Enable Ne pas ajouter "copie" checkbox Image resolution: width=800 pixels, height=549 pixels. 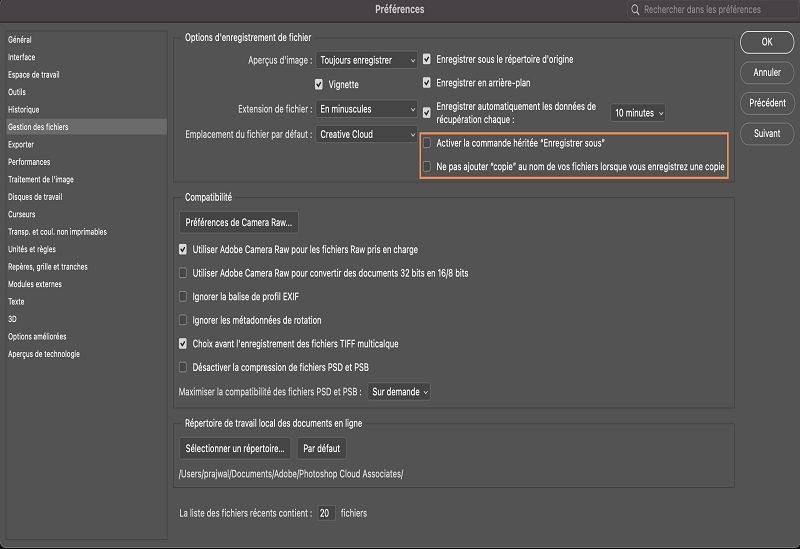(x=427, y=166)
